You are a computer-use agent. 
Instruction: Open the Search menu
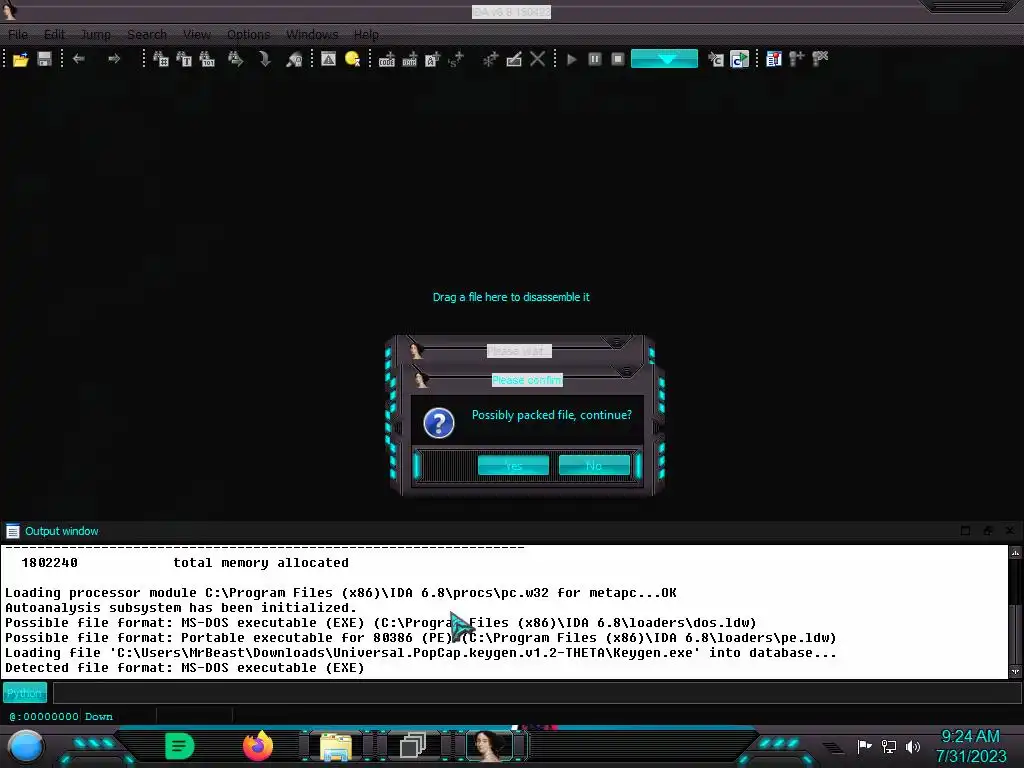[147, 35]
